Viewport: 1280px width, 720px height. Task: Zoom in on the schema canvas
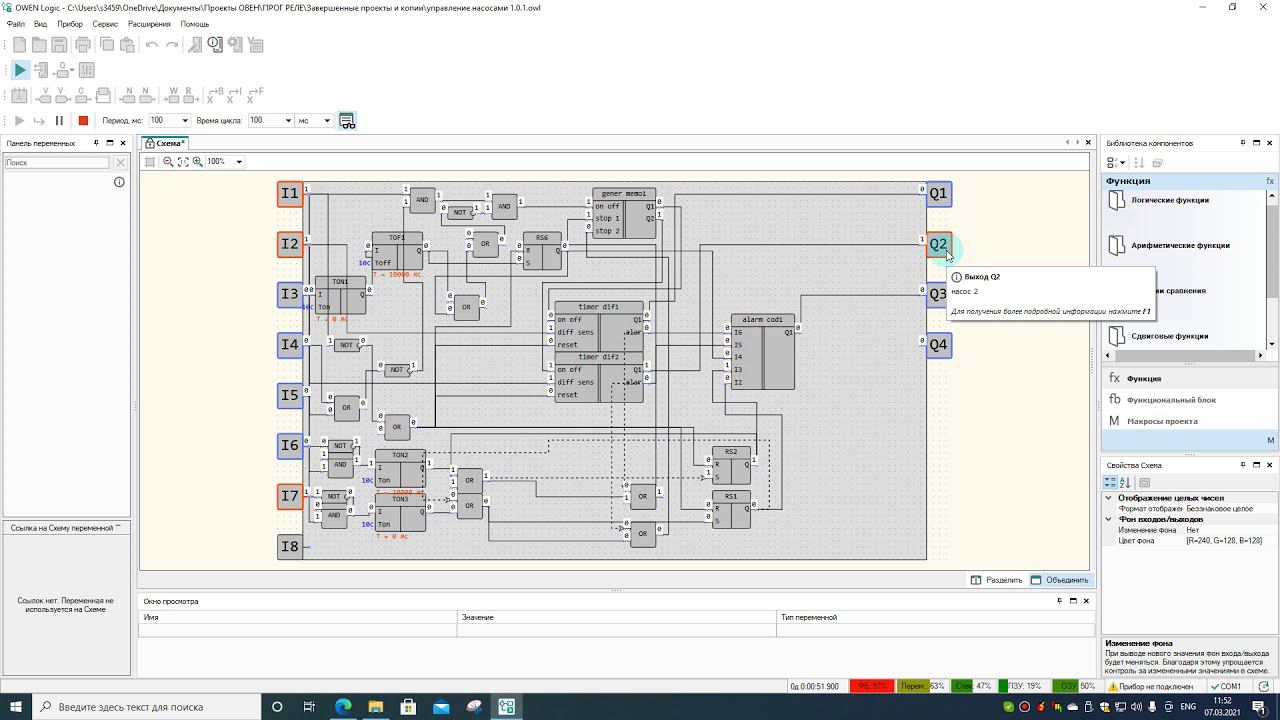198,162
